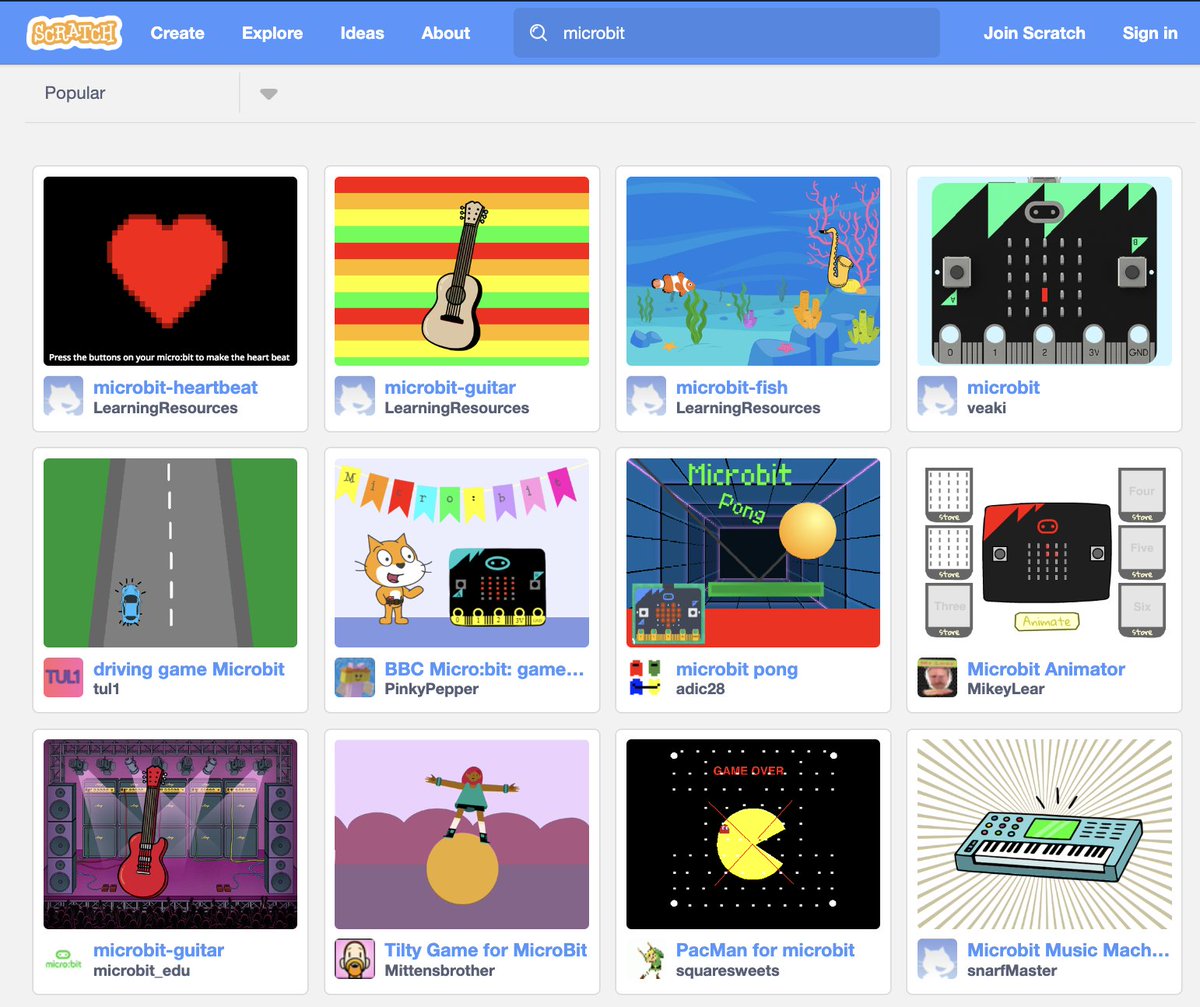Open tul1's avatar icon
1200x1007 pixels.
click(64, 678)
